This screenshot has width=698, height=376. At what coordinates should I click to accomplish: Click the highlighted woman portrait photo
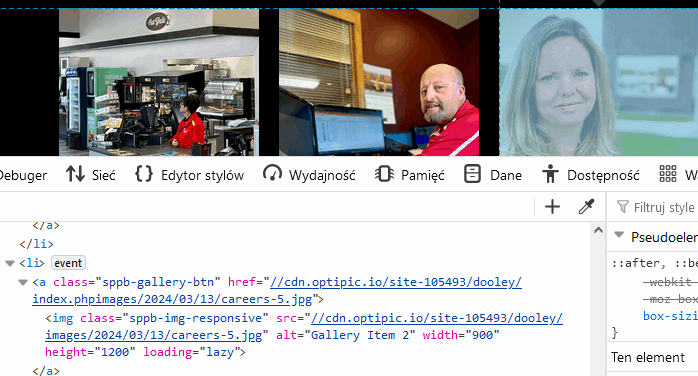599,82
